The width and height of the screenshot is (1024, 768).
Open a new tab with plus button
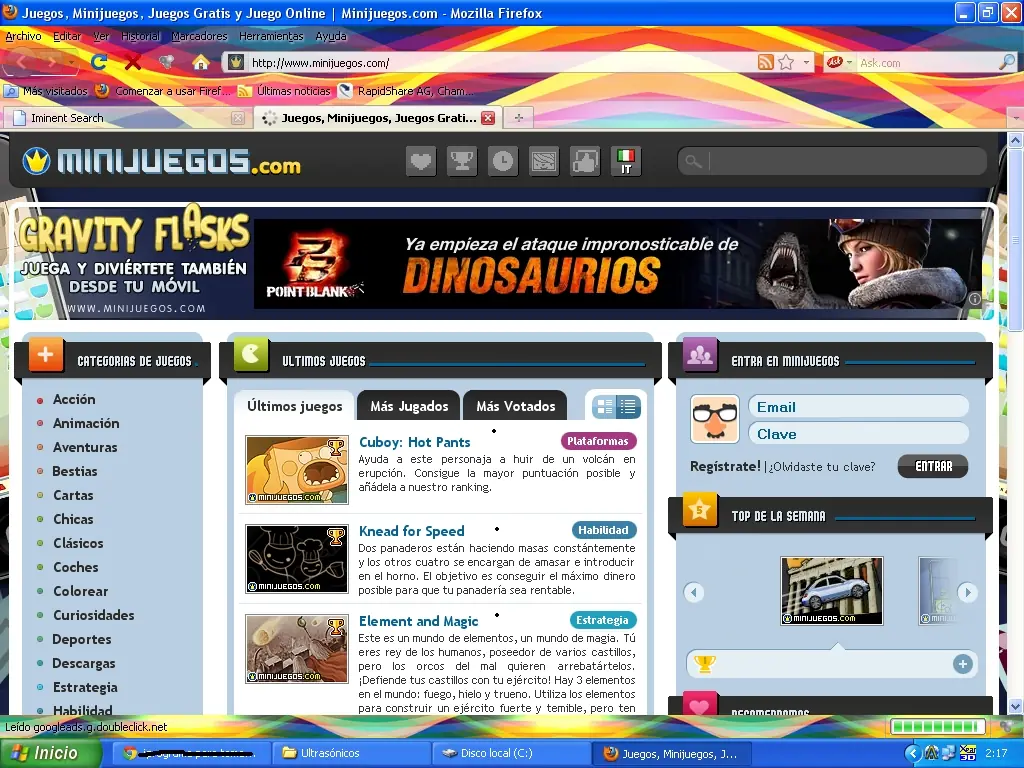pos(519,118)
